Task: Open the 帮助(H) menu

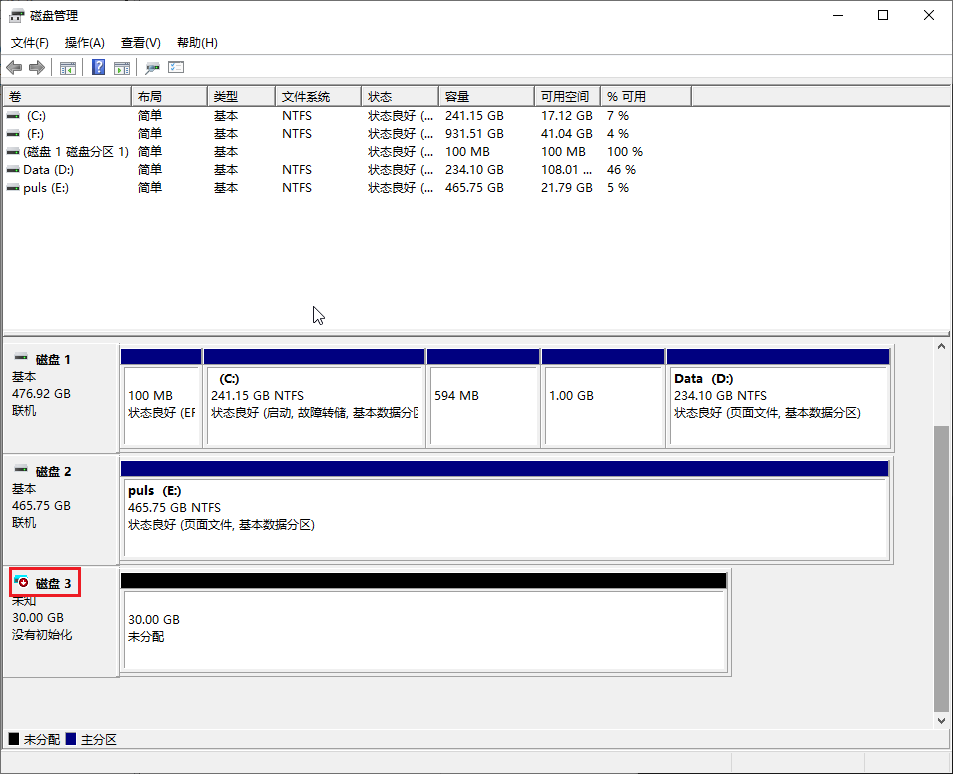Action: (197, 43)
